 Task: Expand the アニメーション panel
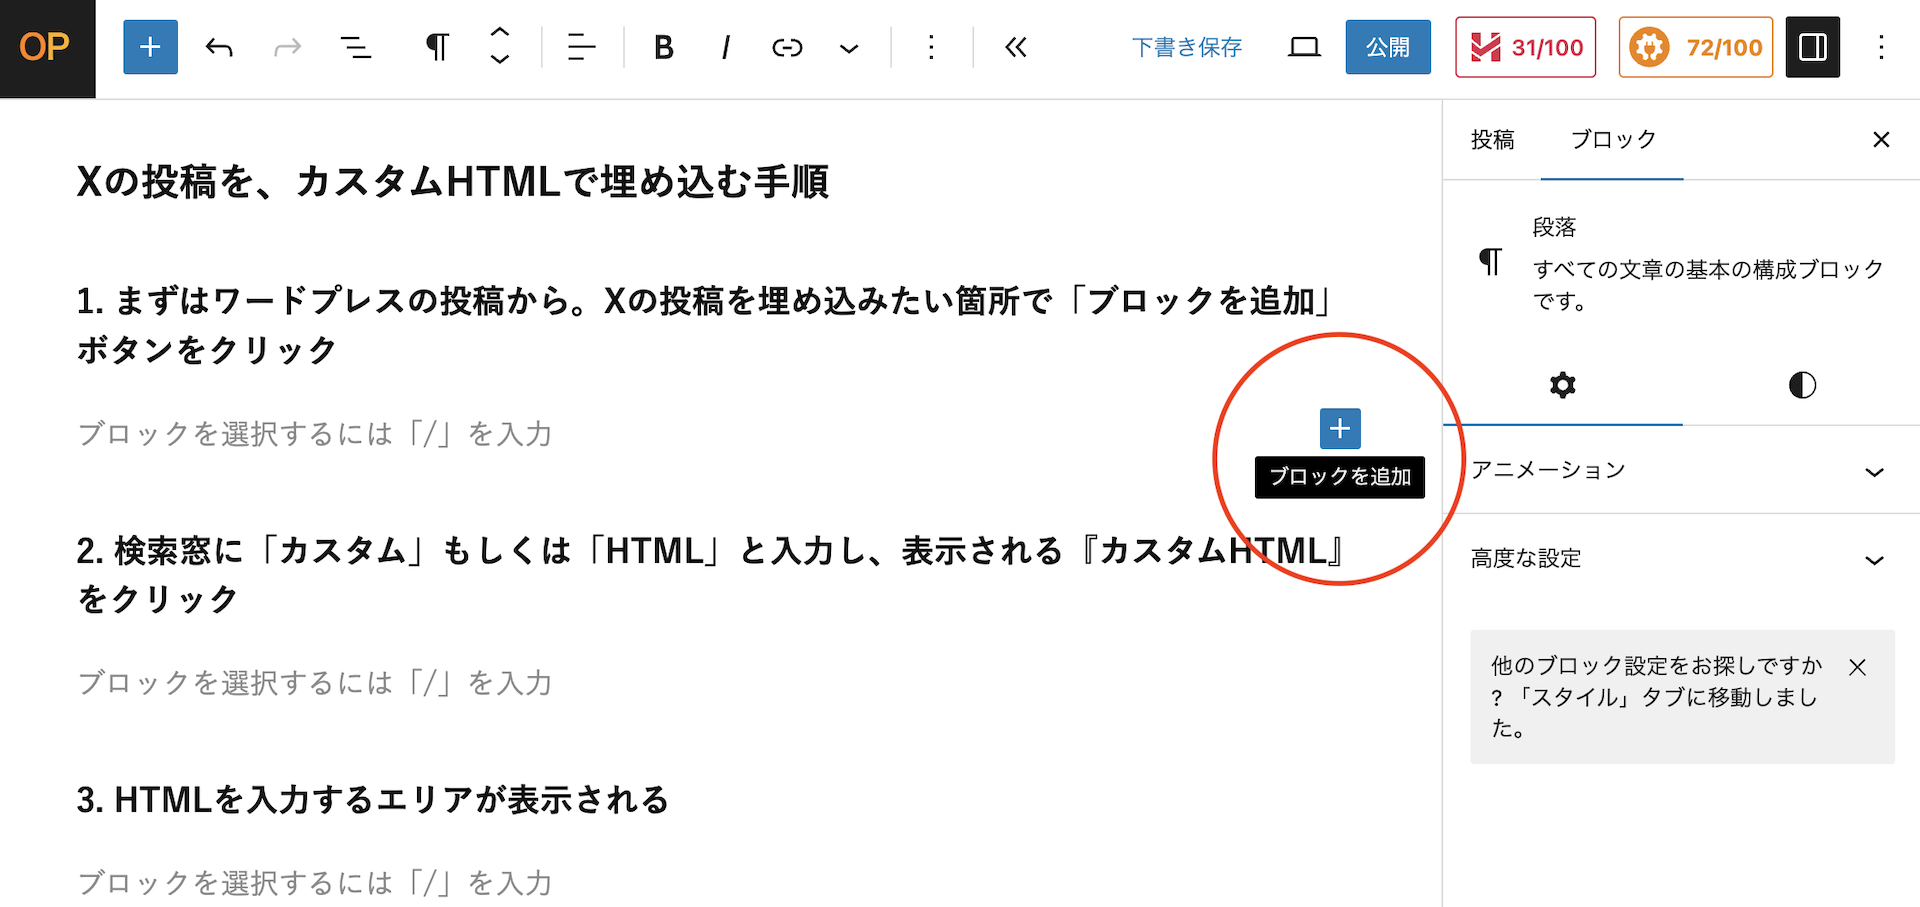click(x=1680, y=470)
